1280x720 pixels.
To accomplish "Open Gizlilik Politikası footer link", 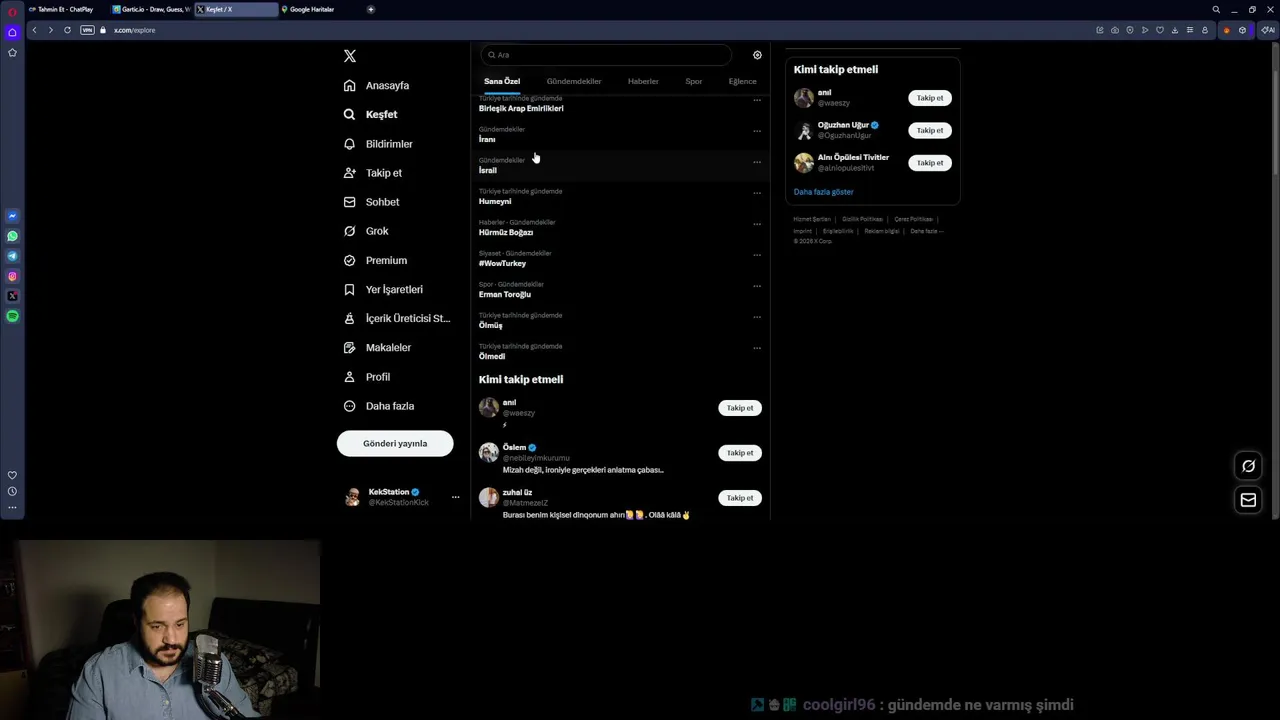I will click(x=862, y=219).
